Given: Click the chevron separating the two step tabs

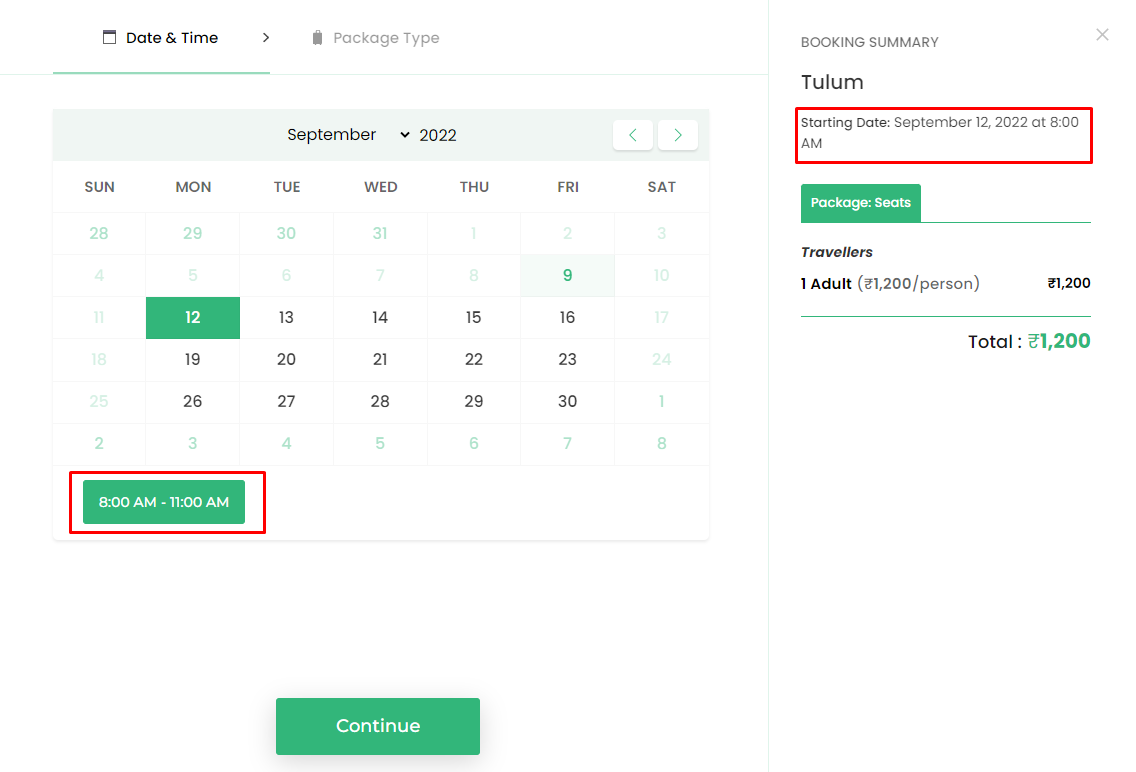Looking at the screenshot, I should pos(265,36).
